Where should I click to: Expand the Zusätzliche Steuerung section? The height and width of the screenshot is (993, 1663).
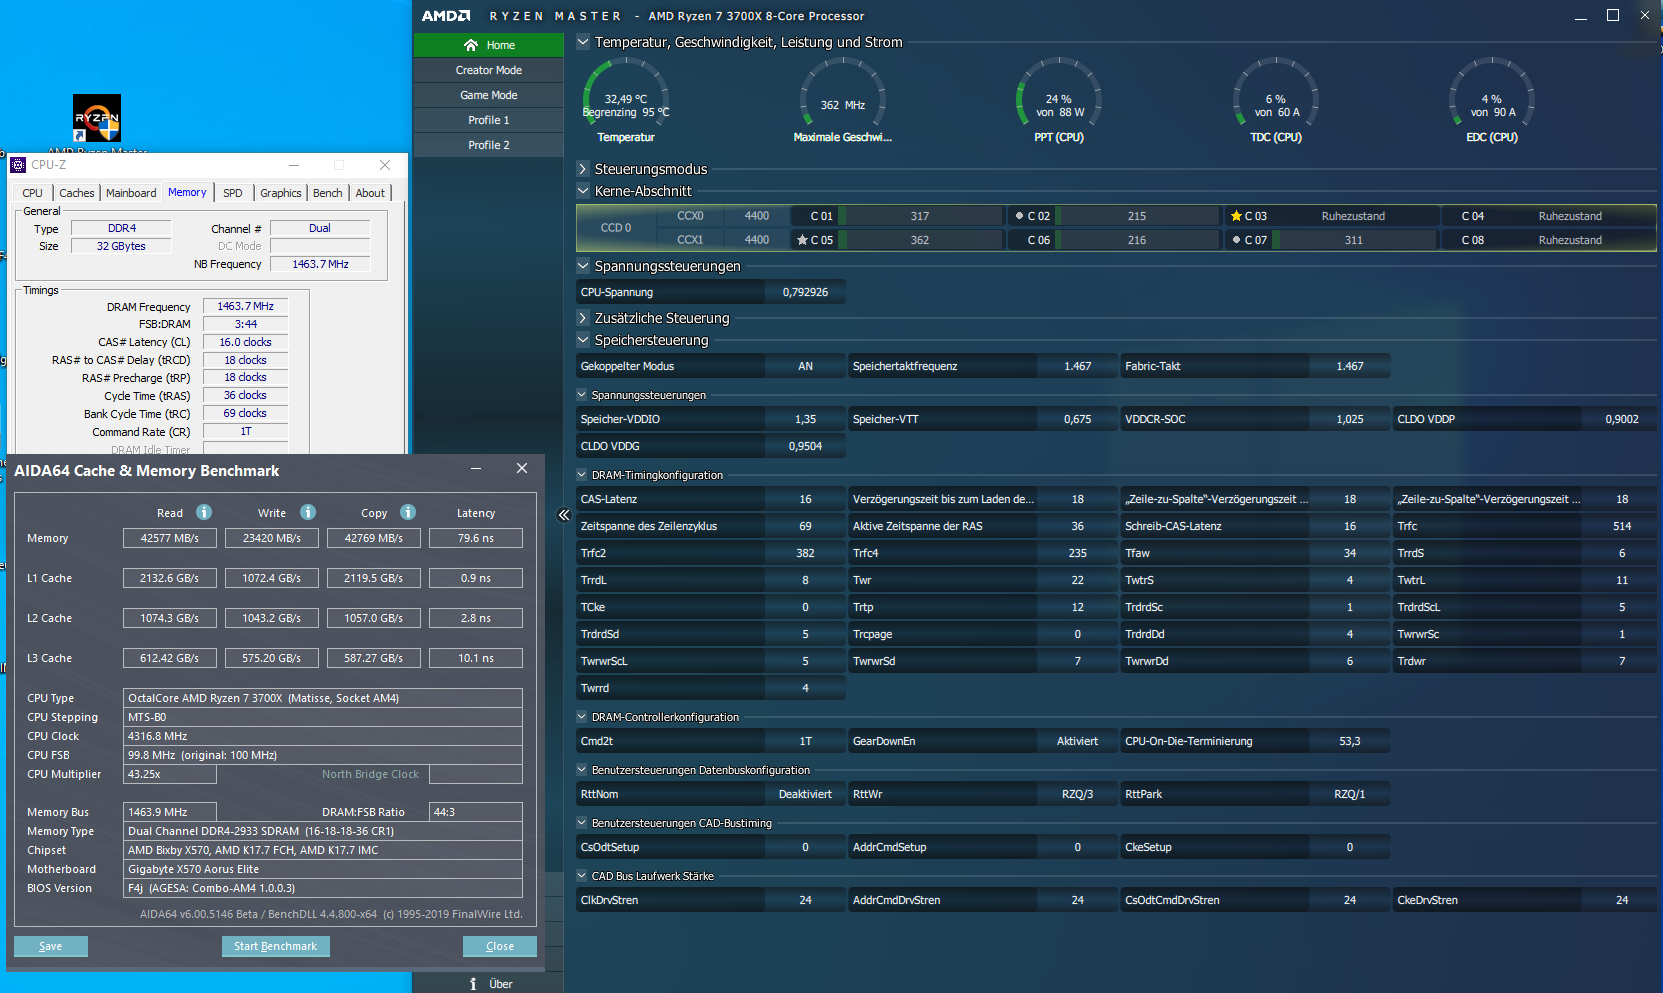583,318
